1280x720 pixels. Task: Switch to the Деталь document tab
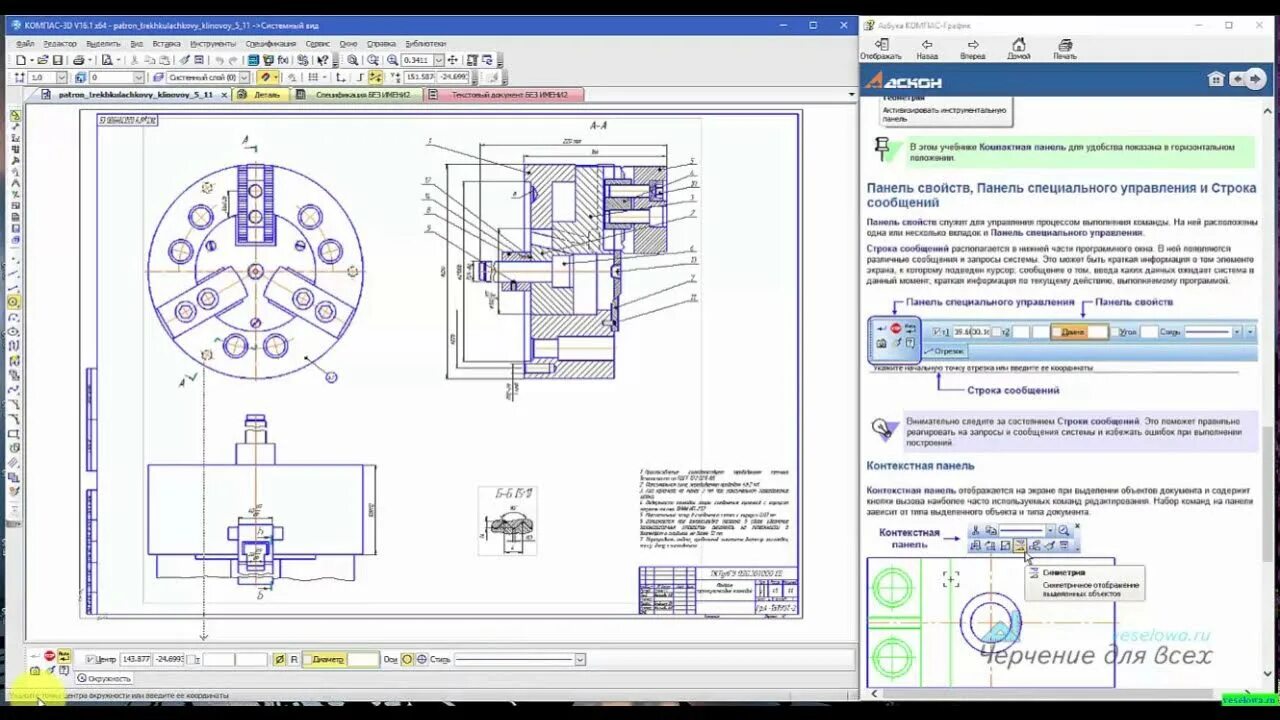click(261, 95)
